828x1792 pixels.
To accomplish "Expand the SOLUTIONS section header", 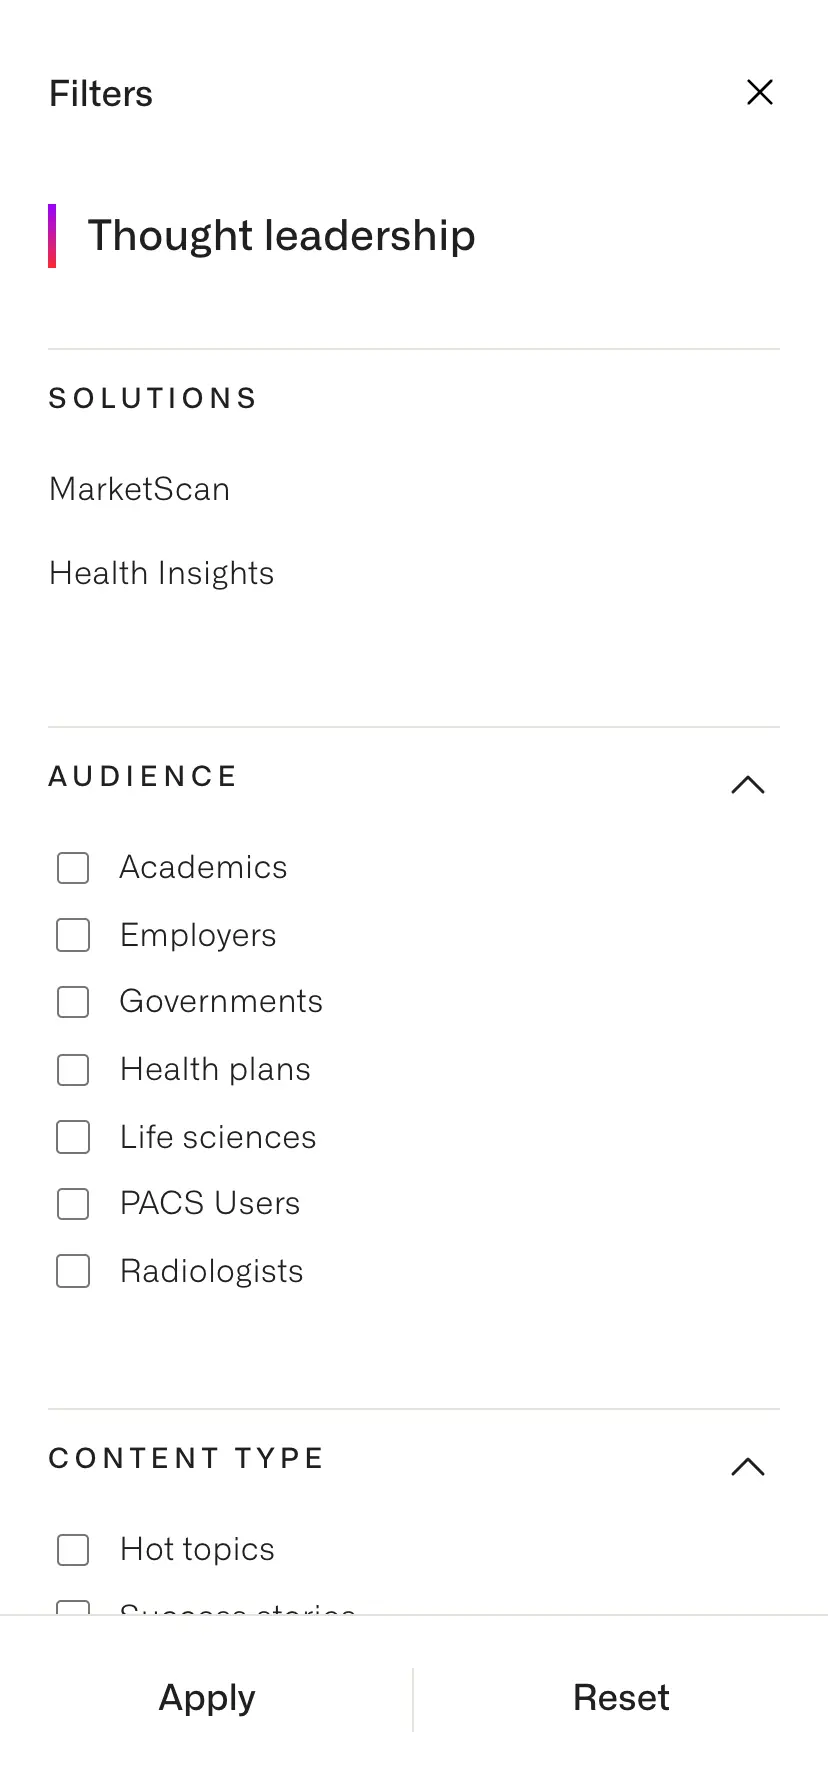I will pyautogui.click(x=153, y=397).
